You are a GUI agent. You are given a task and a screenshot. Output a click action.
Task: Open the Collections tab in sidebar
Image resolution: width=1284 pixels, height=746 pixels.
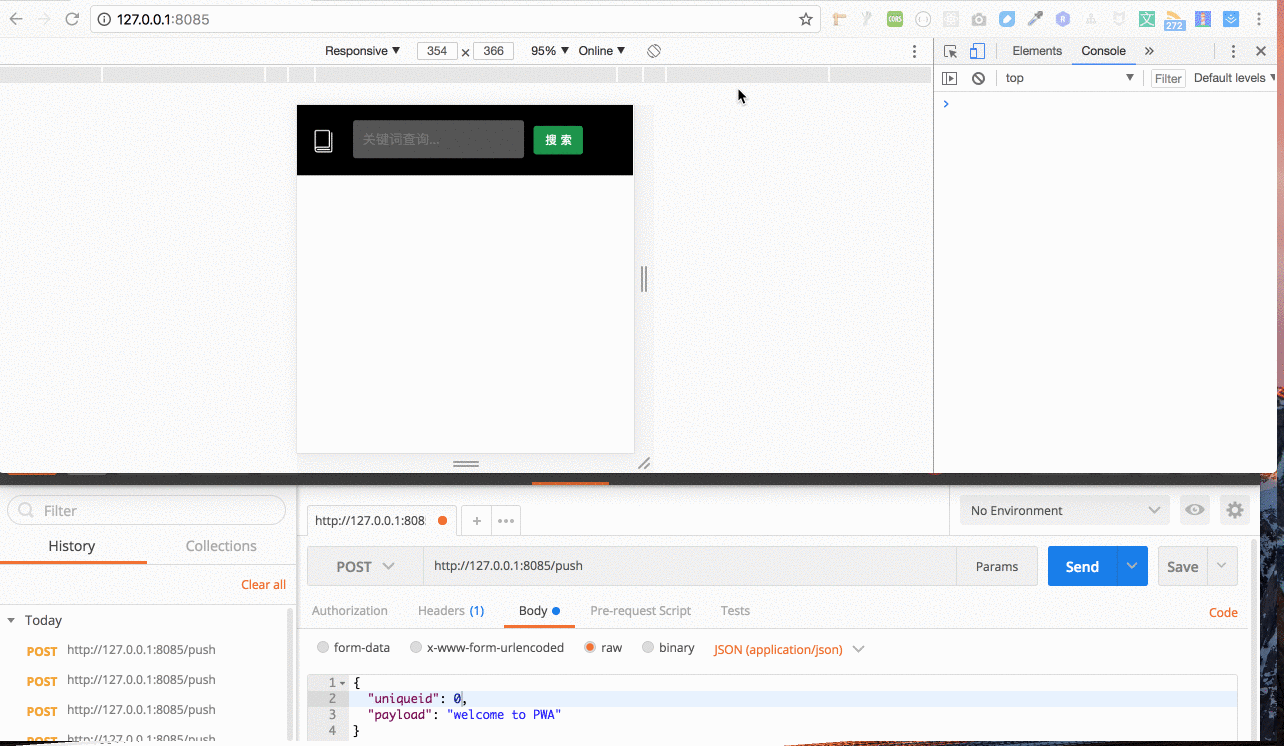(221, 546)
